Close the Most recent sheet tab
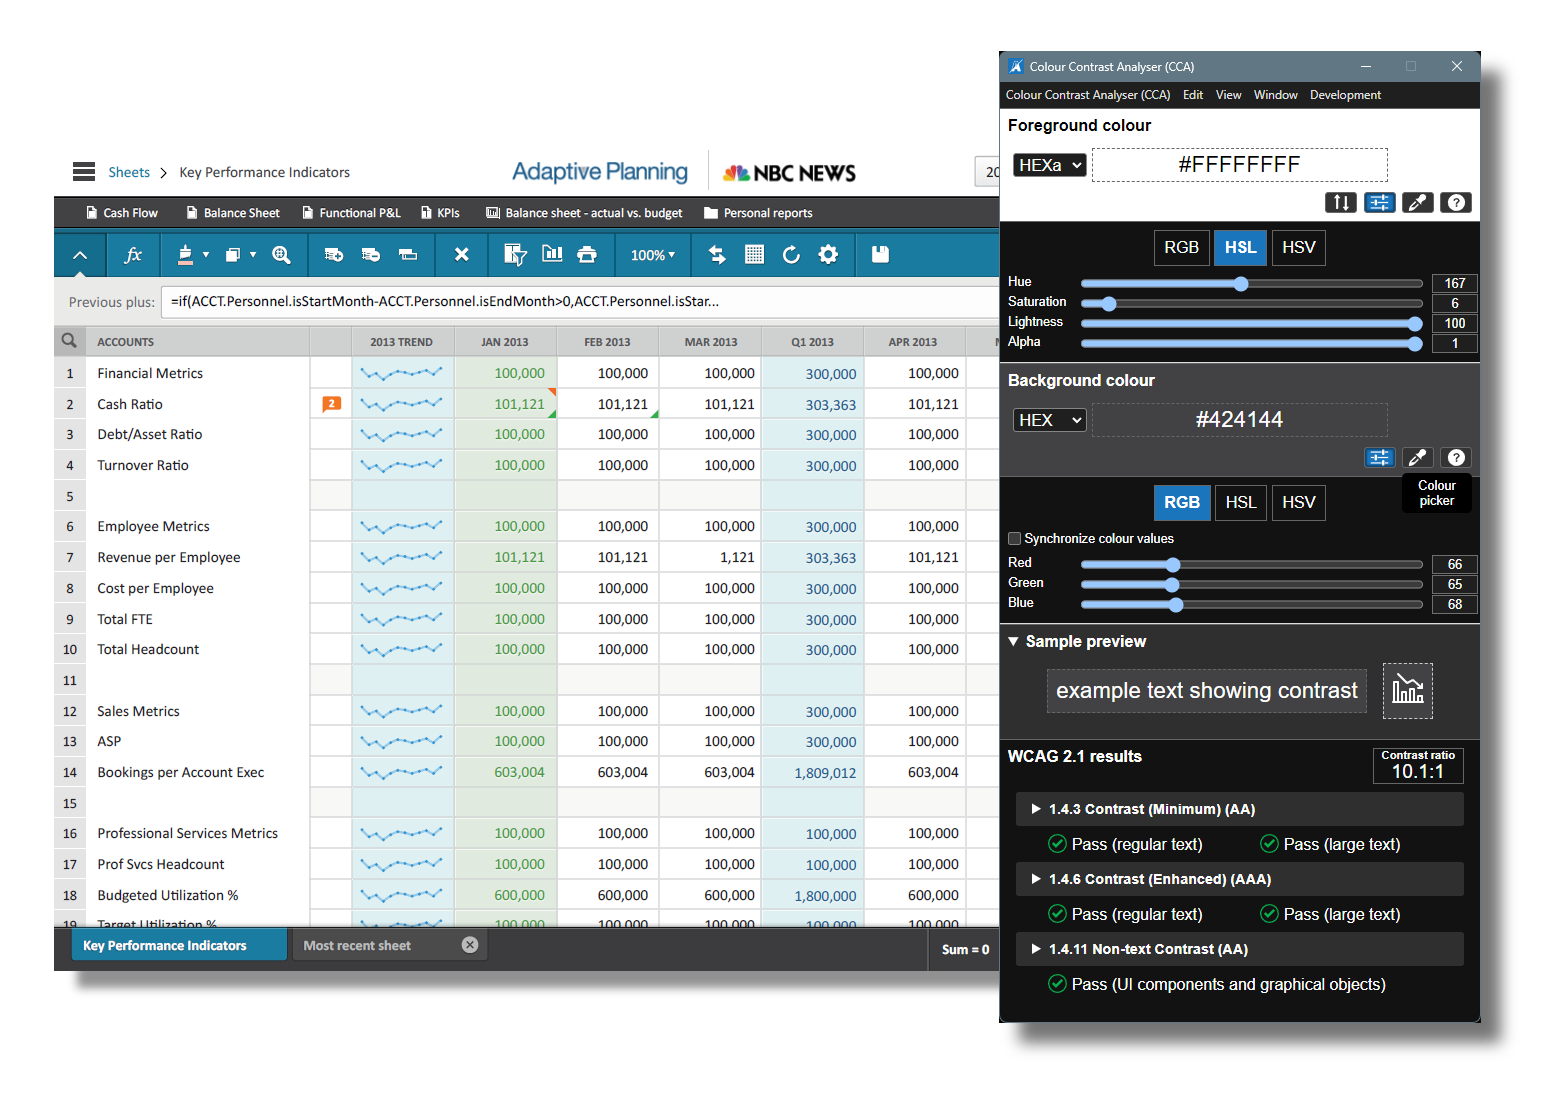The height and width of the screenshot is (1098, 1549). 470,945
